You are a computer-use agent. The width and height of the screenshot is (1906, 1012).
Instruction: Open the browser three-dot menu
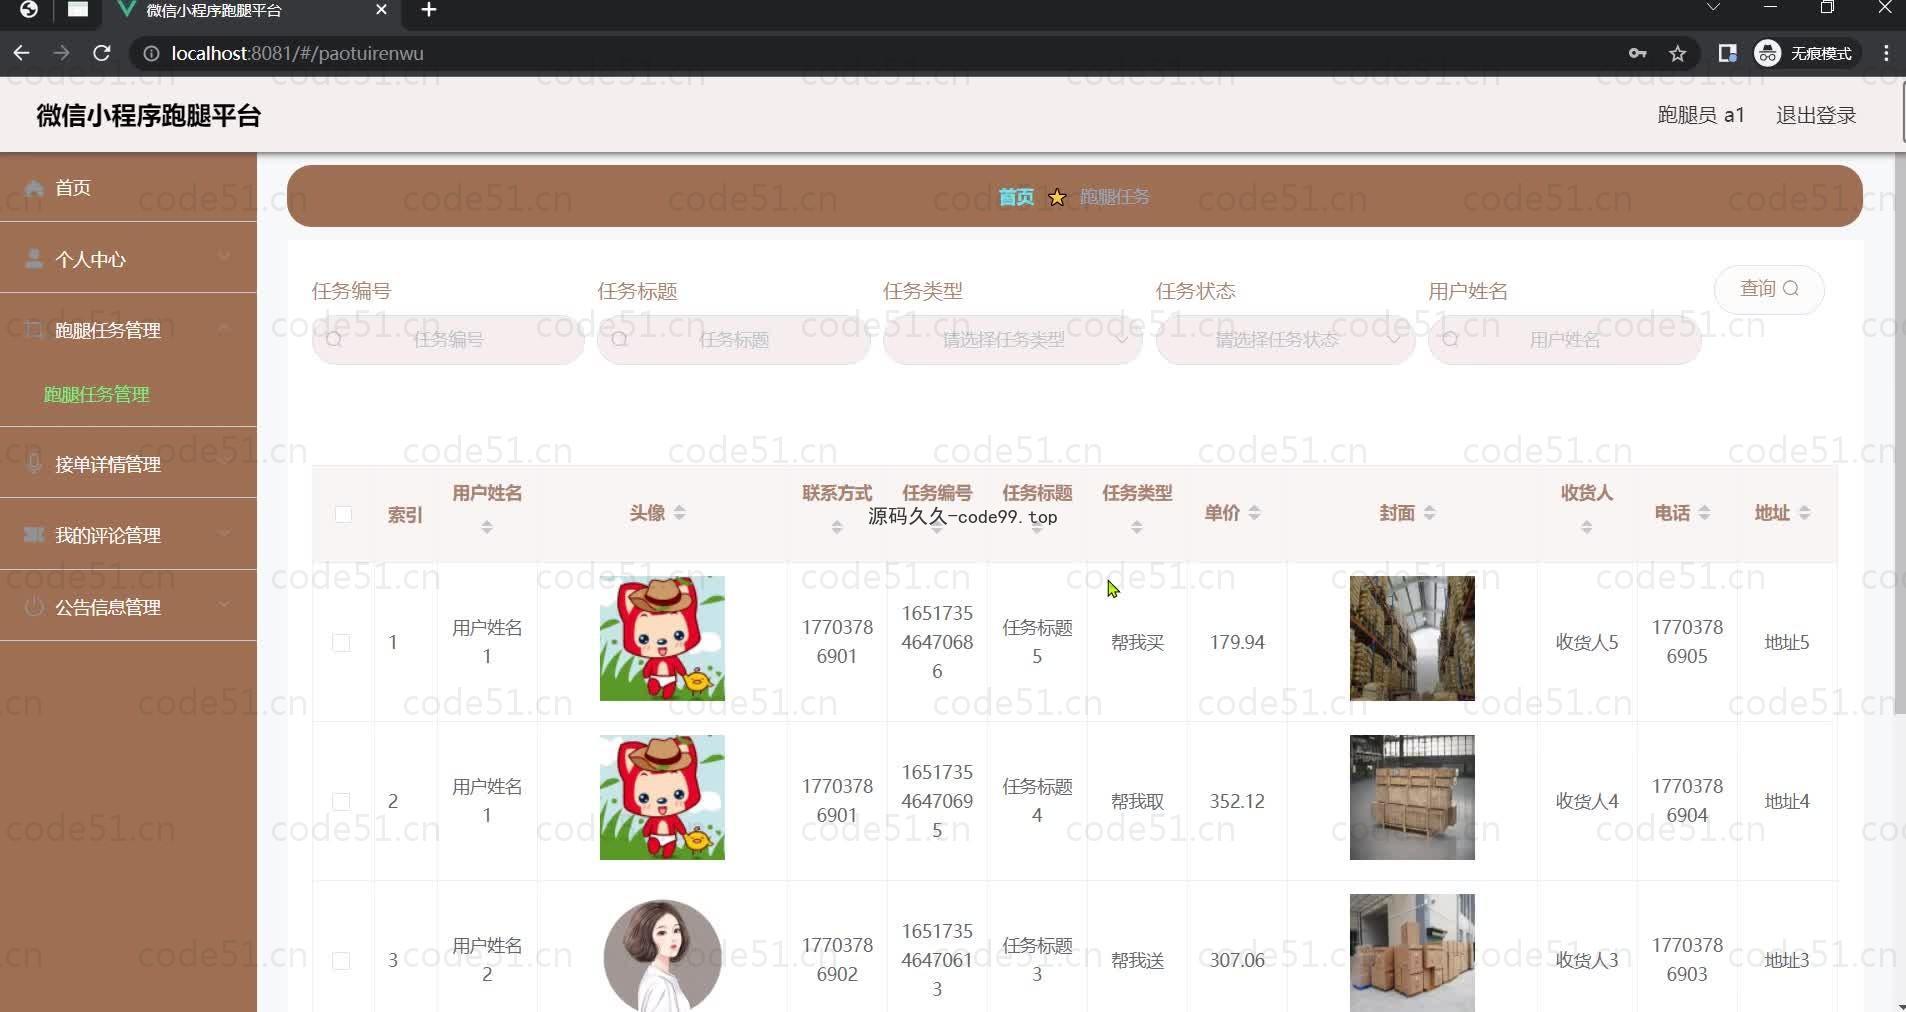tap(1886, 53)
